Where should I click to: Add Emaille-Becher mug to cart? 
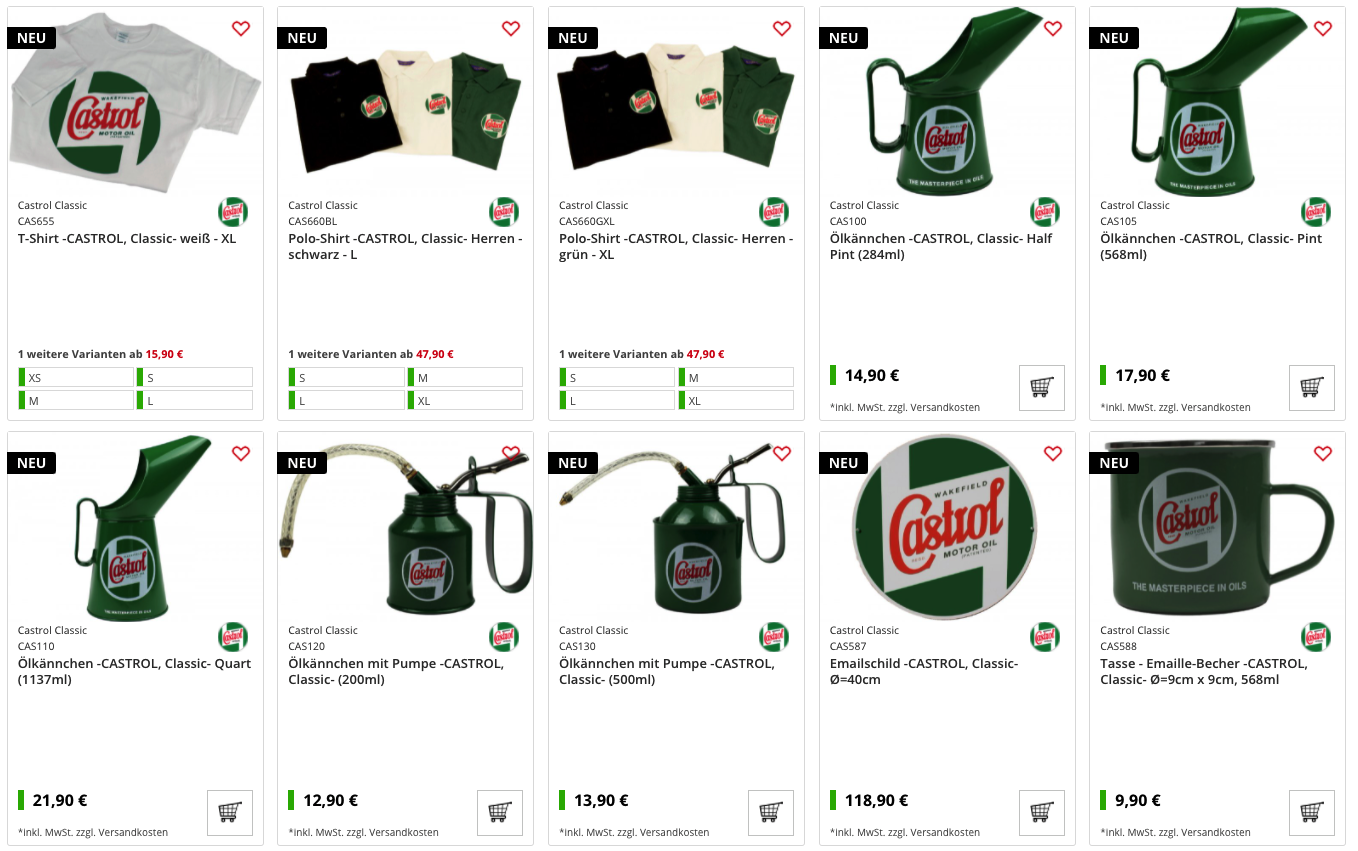1312,812
